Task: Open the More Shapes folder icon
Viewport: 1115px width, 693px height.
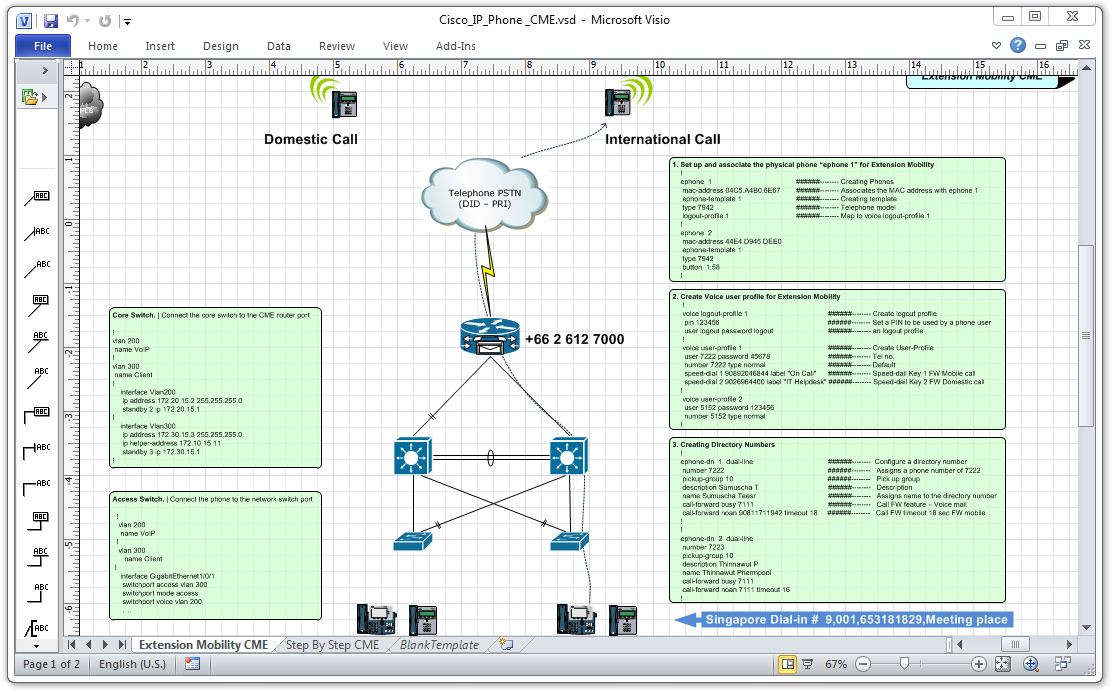Action: point(29,97)
